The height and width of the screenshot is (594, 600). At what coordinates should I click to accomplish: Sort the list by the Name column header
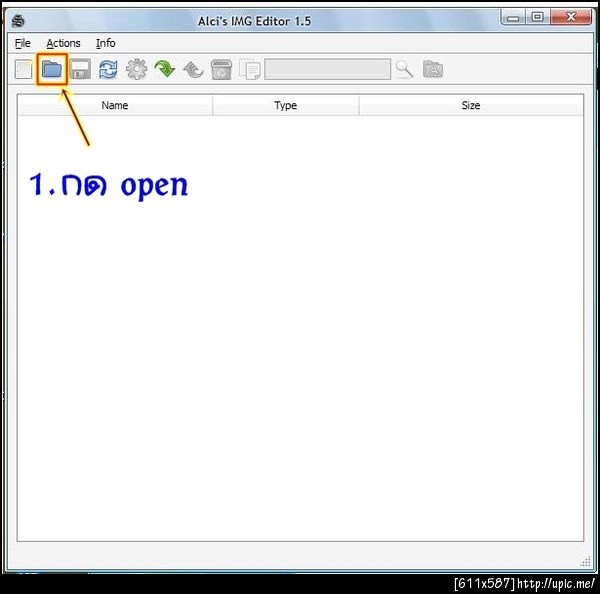[x=115, y=105]
